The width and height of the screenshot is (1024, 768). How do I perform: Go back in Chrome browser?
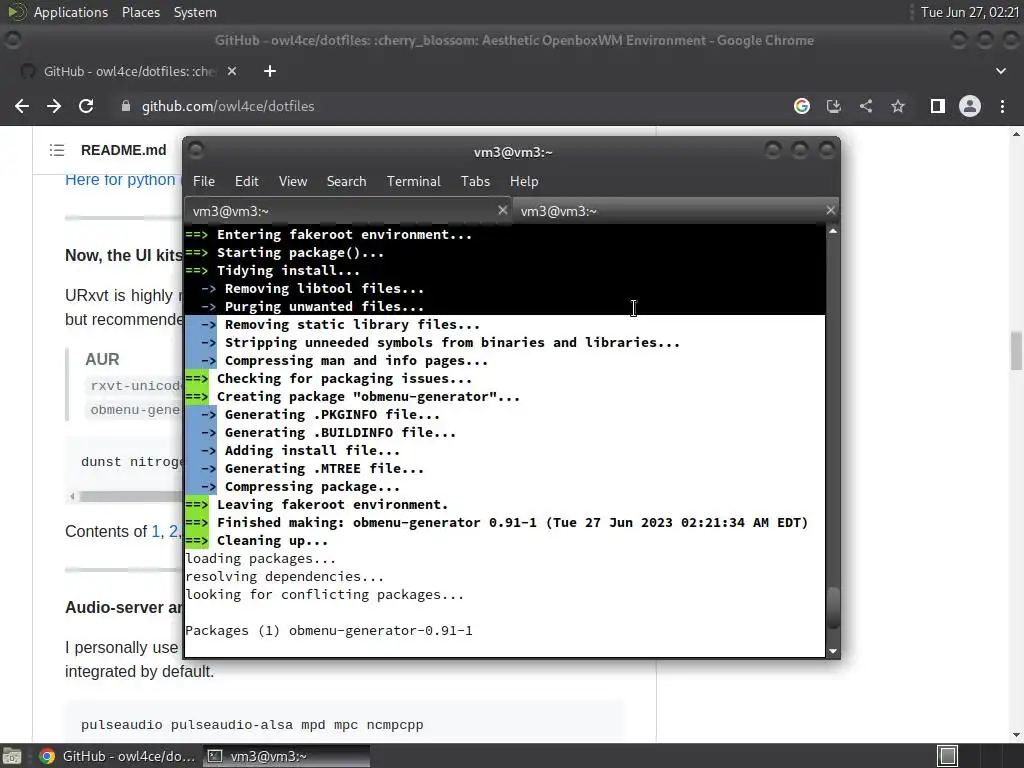[x=22, y=106]
